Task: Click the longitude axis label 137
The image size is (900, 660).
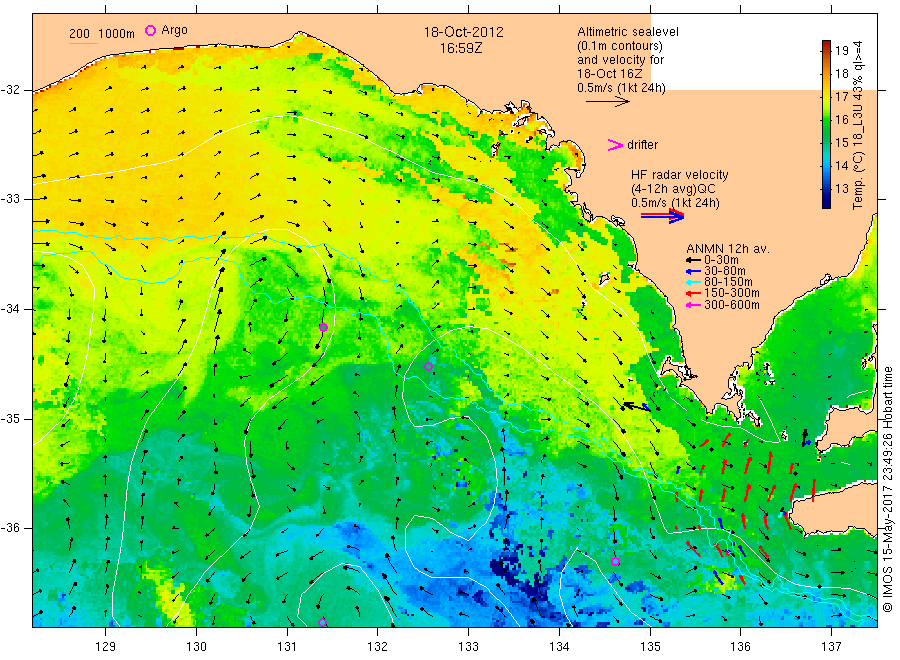Action: coord(832,647)
